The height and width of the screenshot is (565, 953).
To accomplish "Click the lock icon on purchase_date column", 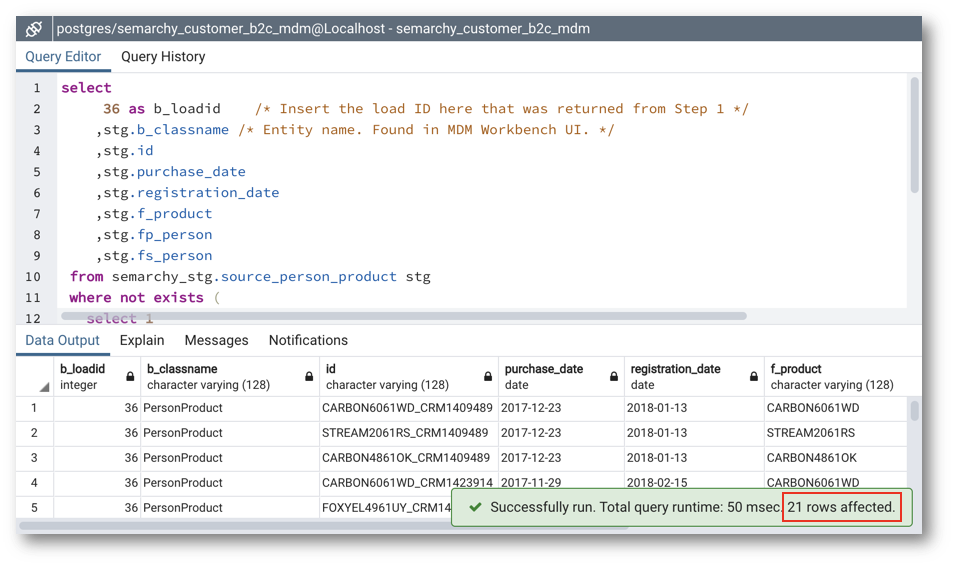I will (613, 377).
